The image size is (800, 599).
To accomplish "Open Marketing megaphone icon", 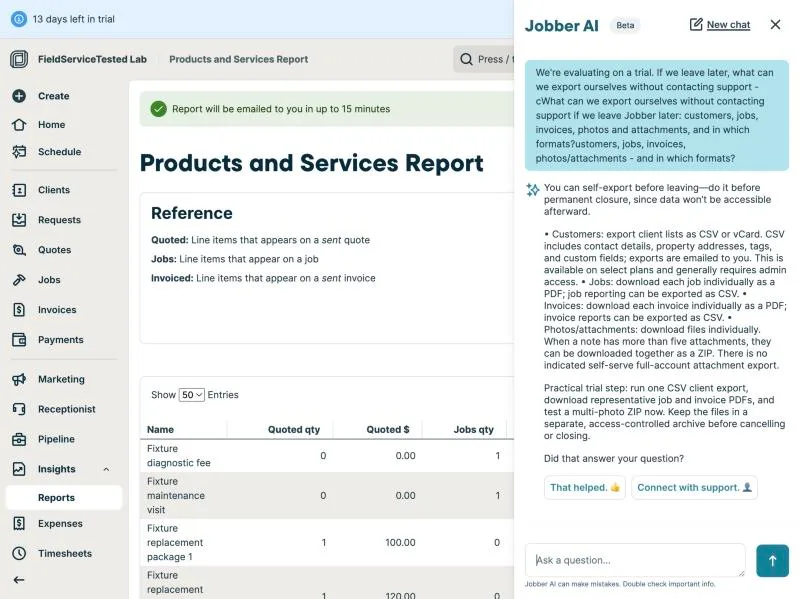I will (x=19, y=379).
